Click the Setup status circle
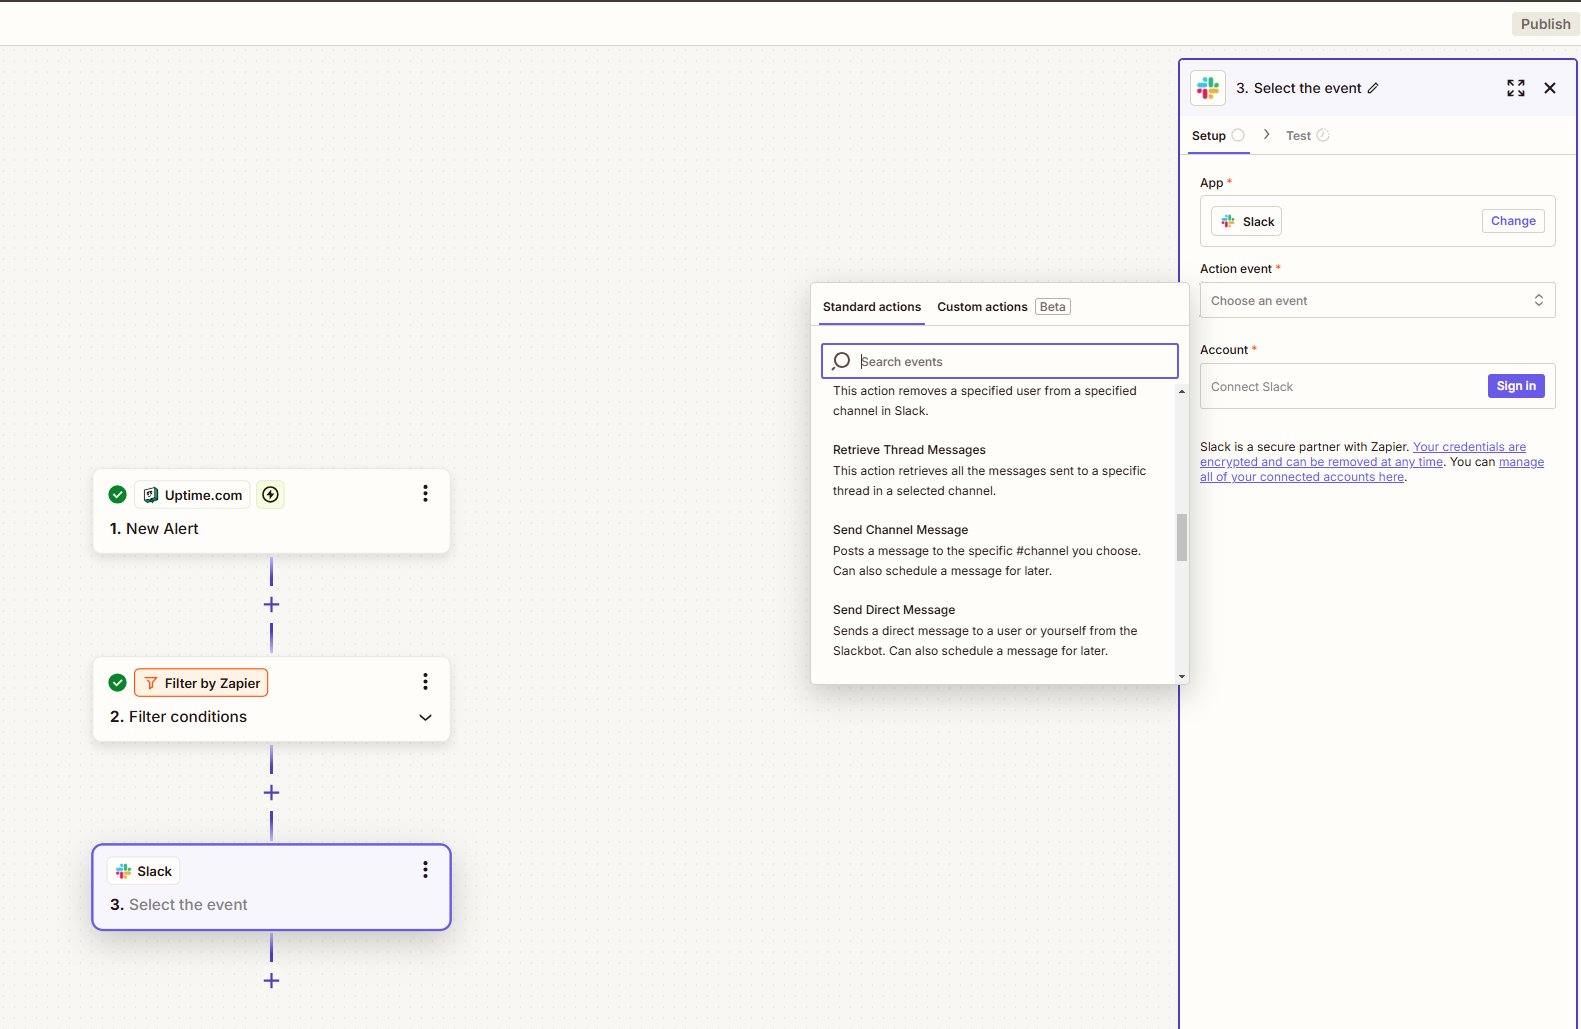 coord(1238,135)
